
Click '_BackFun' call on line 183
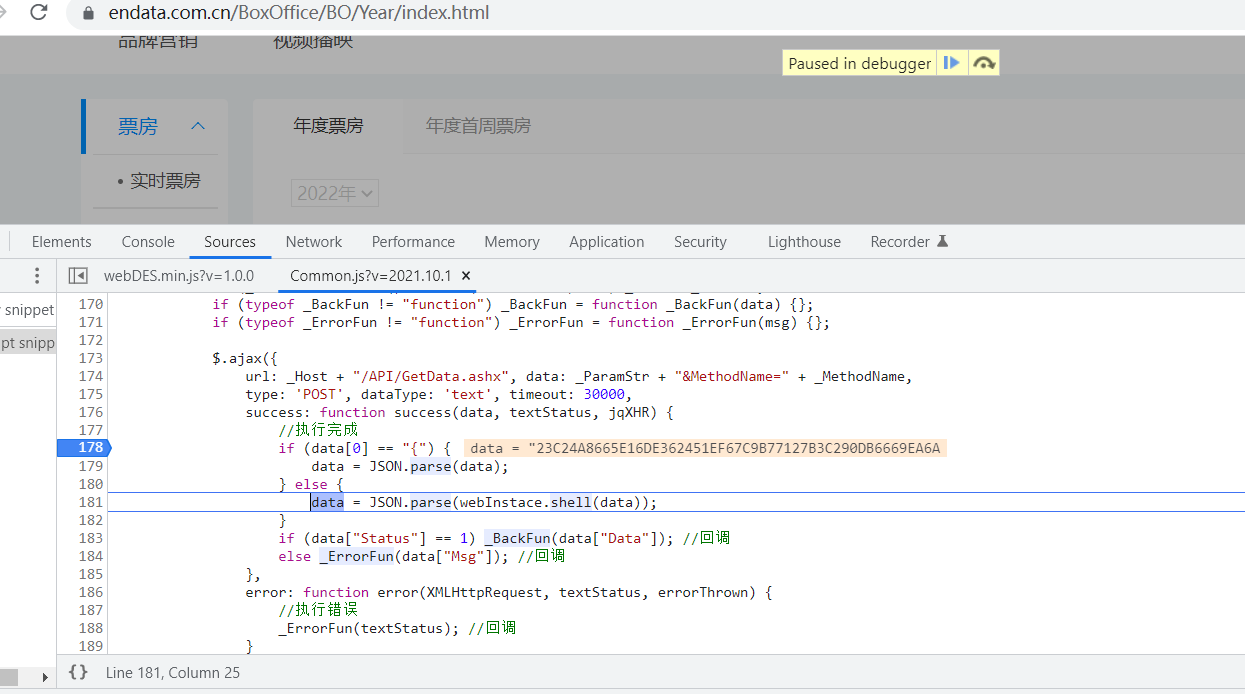click(x=518, y=538)
